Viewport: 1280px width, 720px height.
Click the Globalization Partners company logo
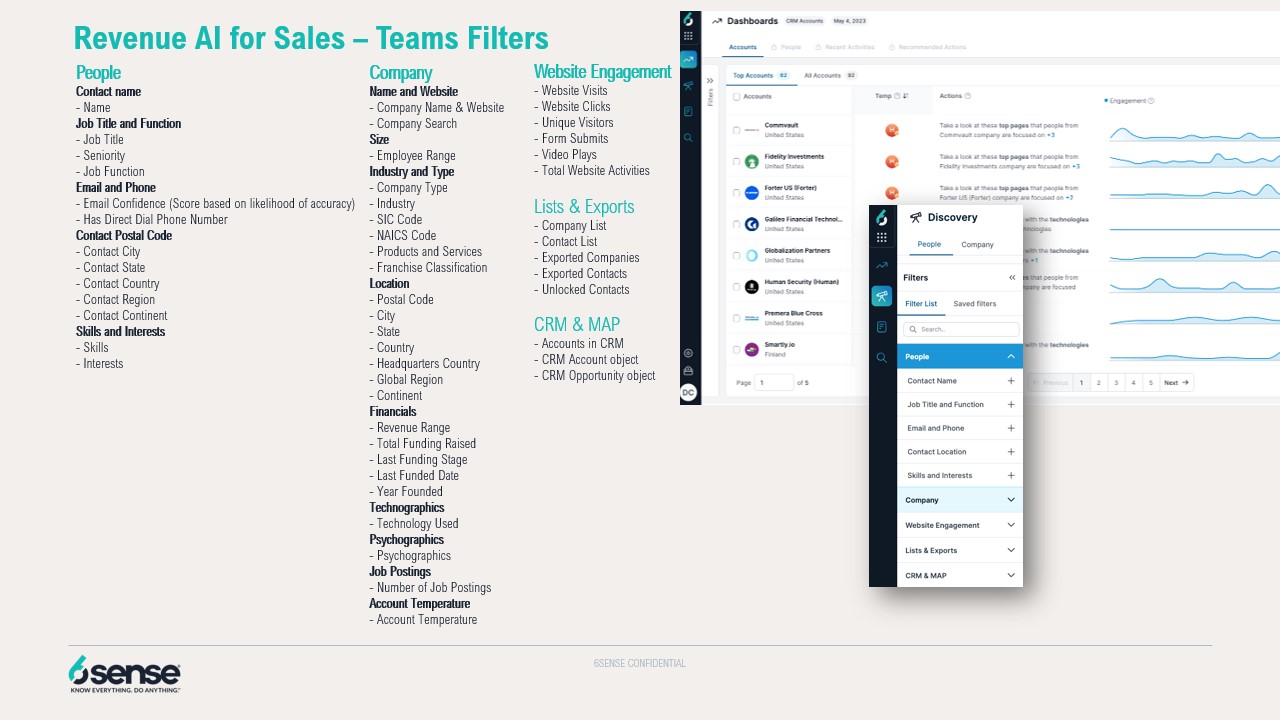pyautogui.click(x=752, y=255)
